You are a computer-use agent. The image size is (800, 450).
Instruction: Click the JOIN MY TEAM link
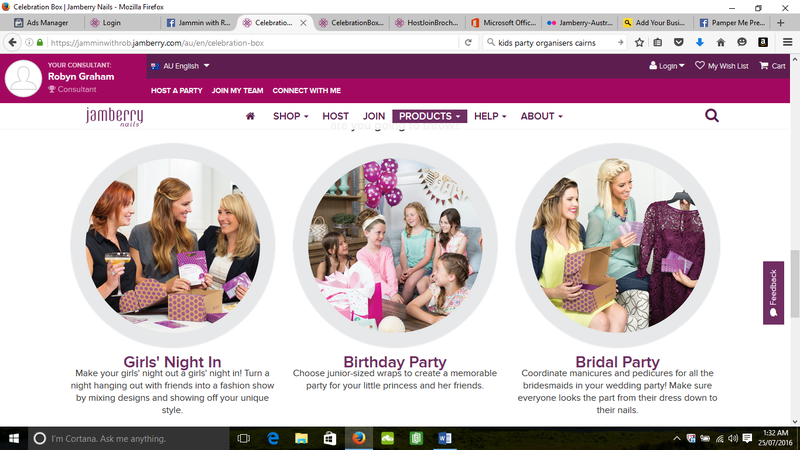[237, 90]
